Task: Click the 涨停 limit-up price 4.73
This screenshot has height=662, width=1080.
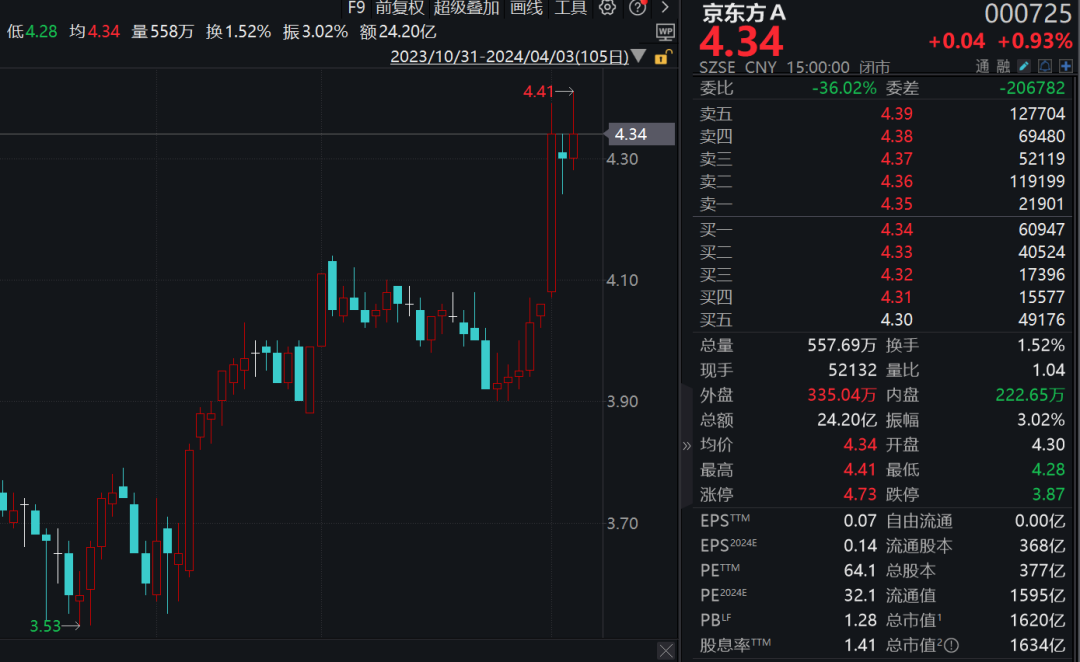Action: (x=860, y=495)
